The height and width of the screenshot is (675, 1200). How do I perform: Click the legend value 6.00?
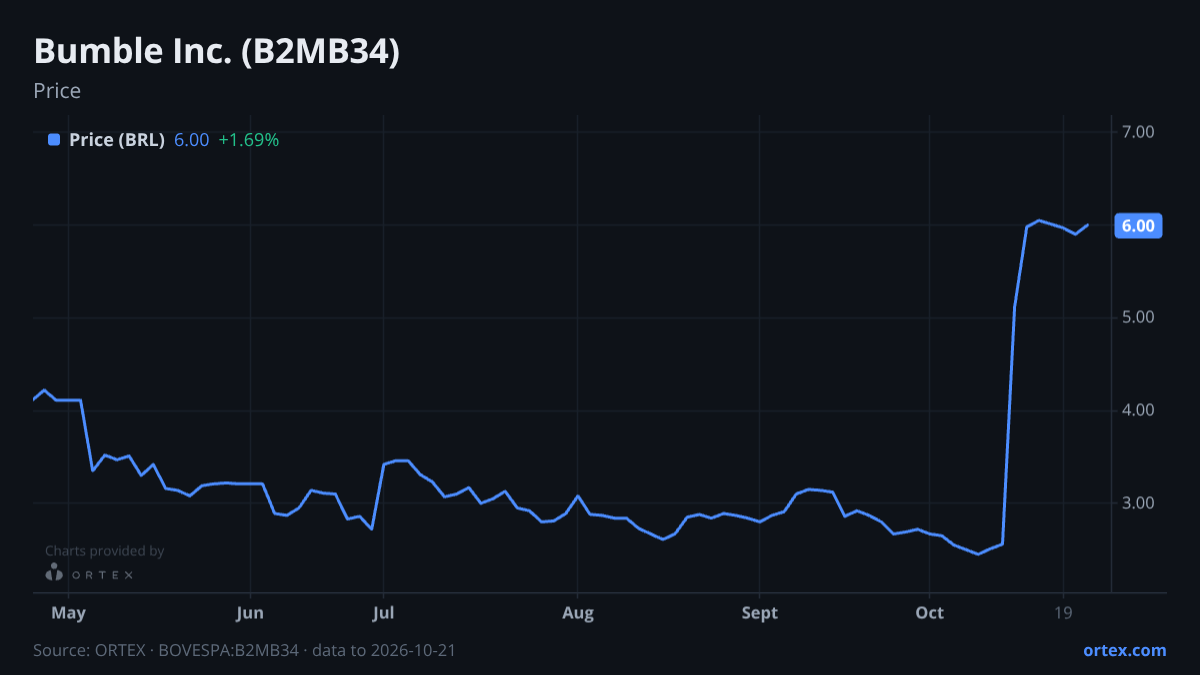pyautogui.click(x=192, y=140)
